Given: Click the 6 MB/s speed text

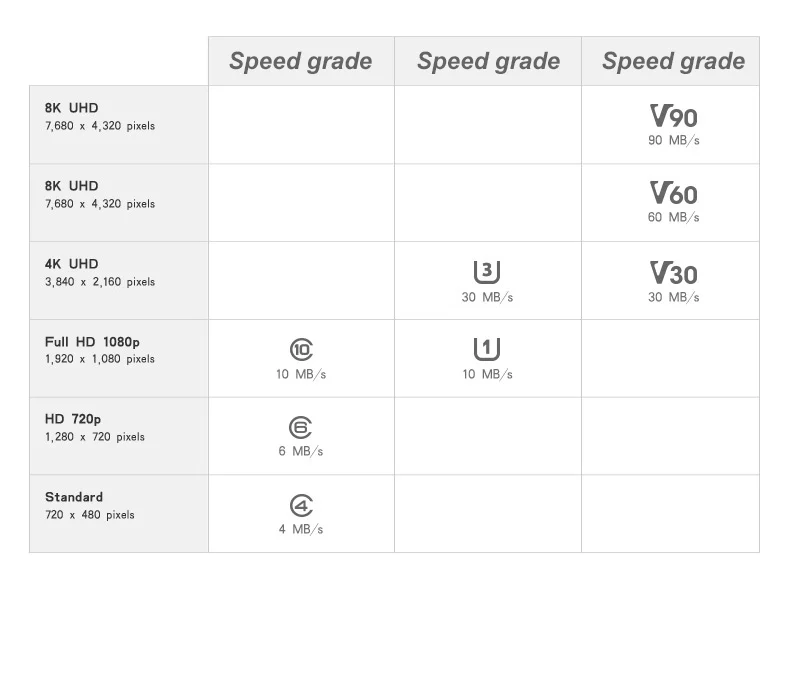Looking at the screenshot, I should coord(301,451).
